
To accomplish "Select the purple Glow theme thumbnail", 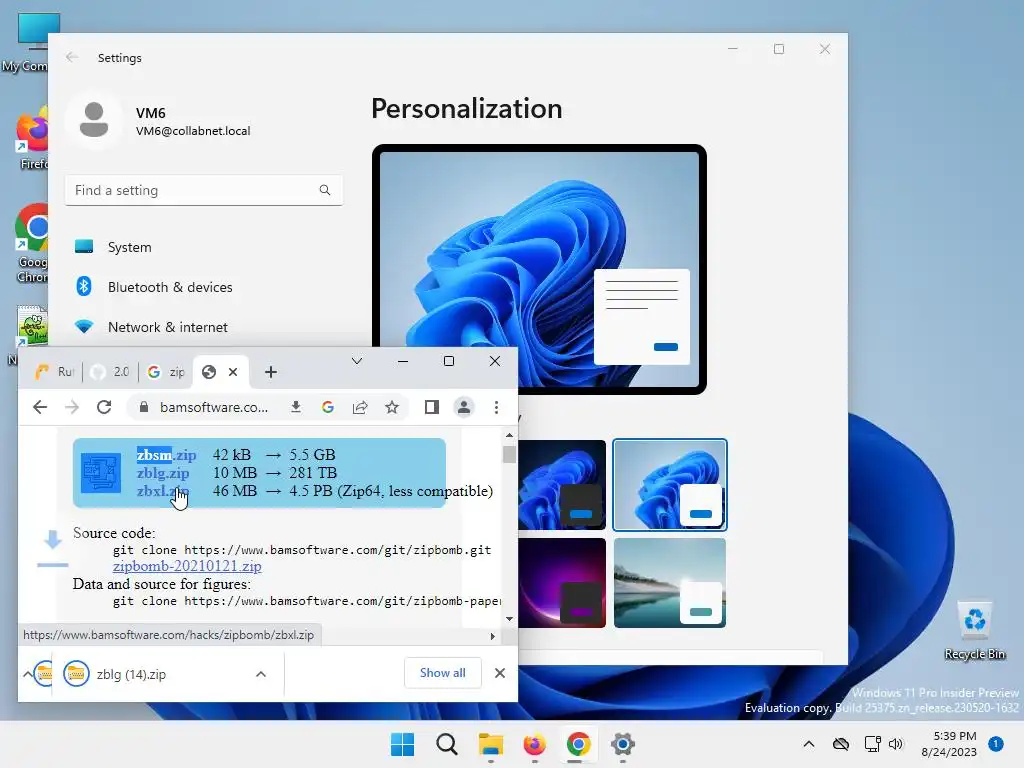I will [x=562, y=583].
